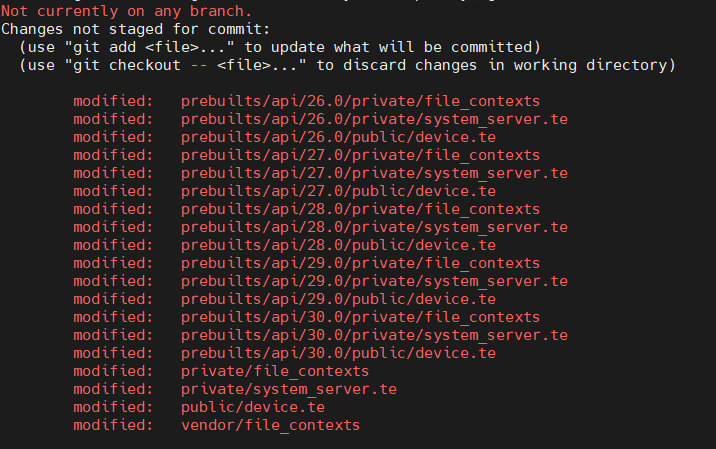716x449 pixels.
Task: Click prebuilts/api/28.0/private/system_server.te path
Action: tap(374, 227)
